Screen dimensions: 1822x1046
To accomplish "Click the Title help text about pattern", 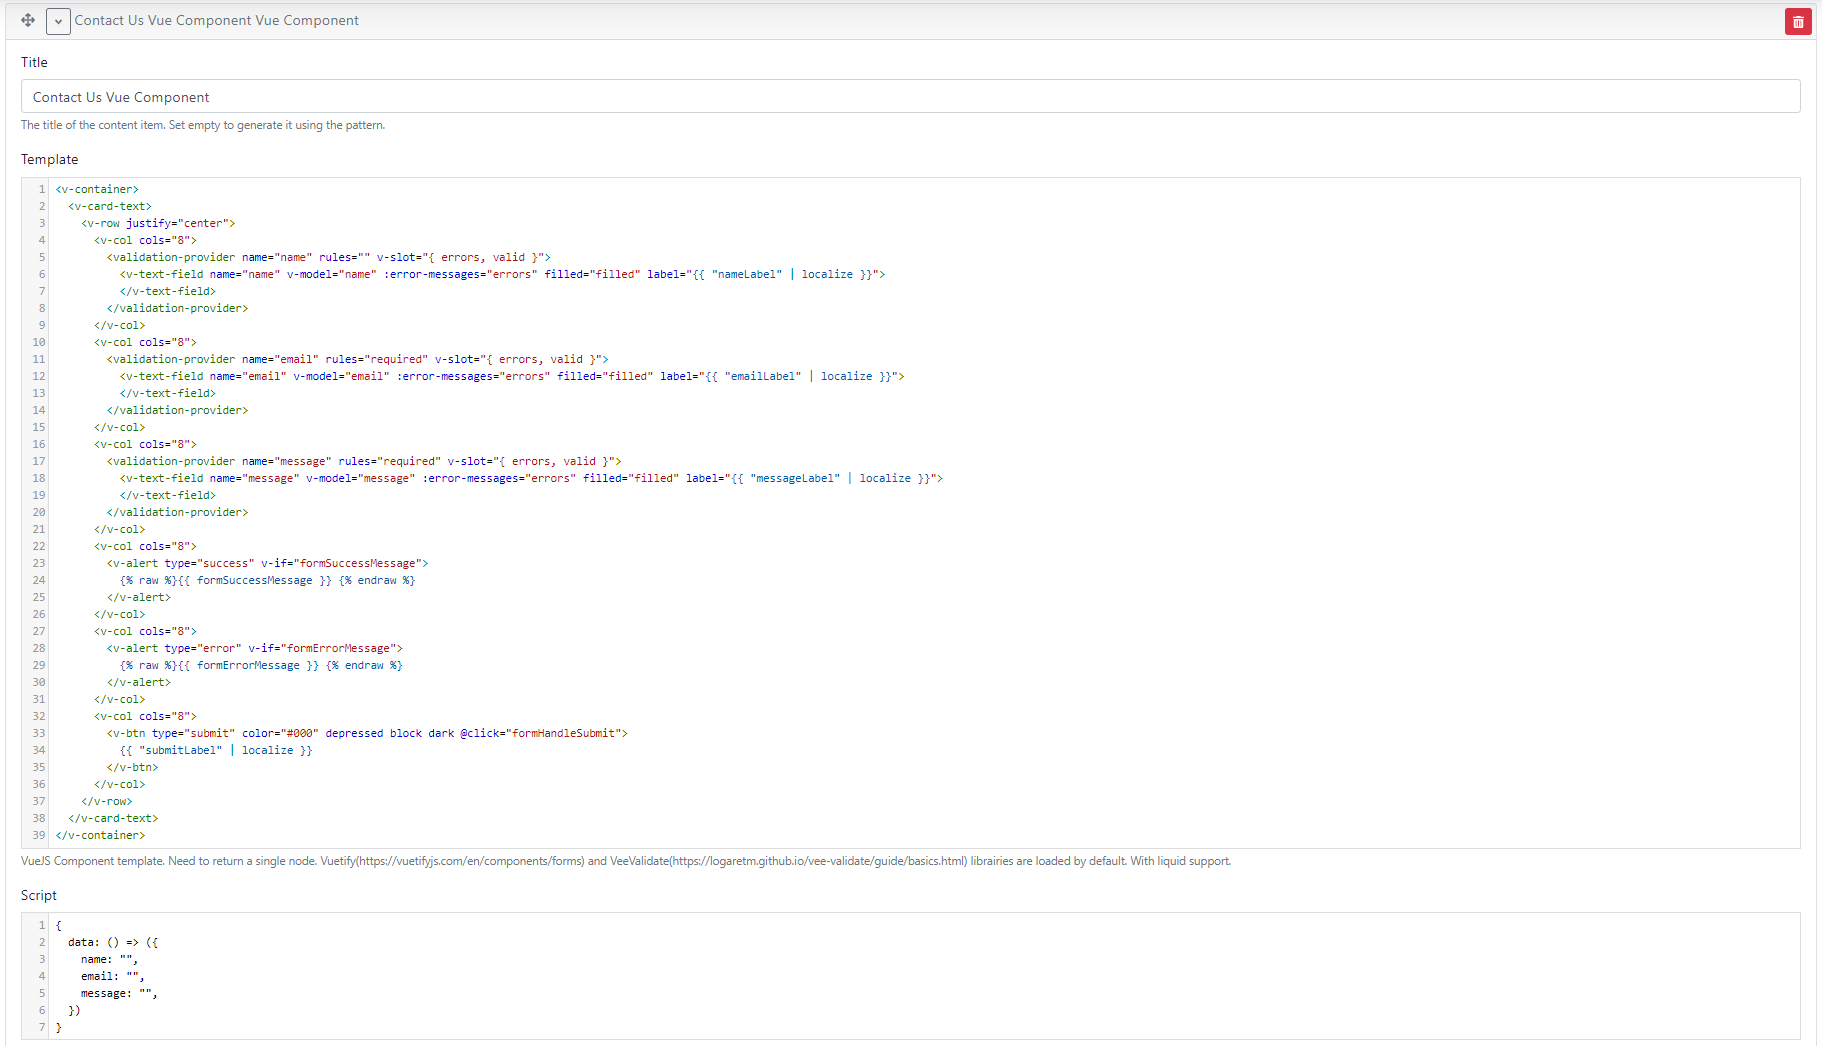I will point(203,125).
